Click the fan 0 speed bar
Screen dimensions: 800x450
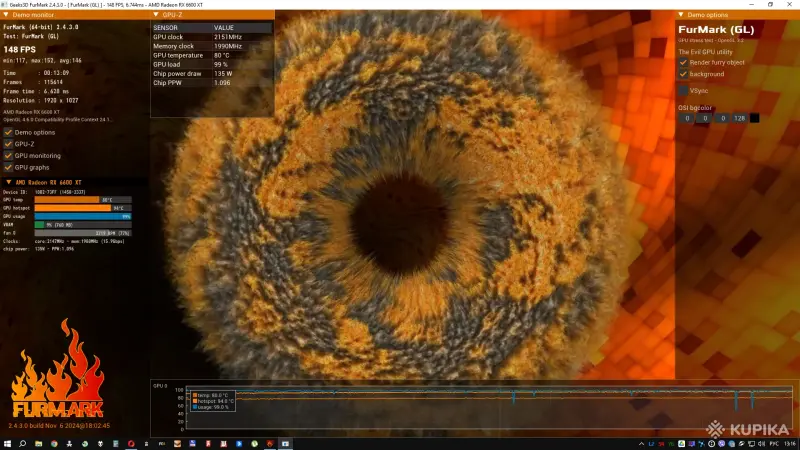(83, 233)
